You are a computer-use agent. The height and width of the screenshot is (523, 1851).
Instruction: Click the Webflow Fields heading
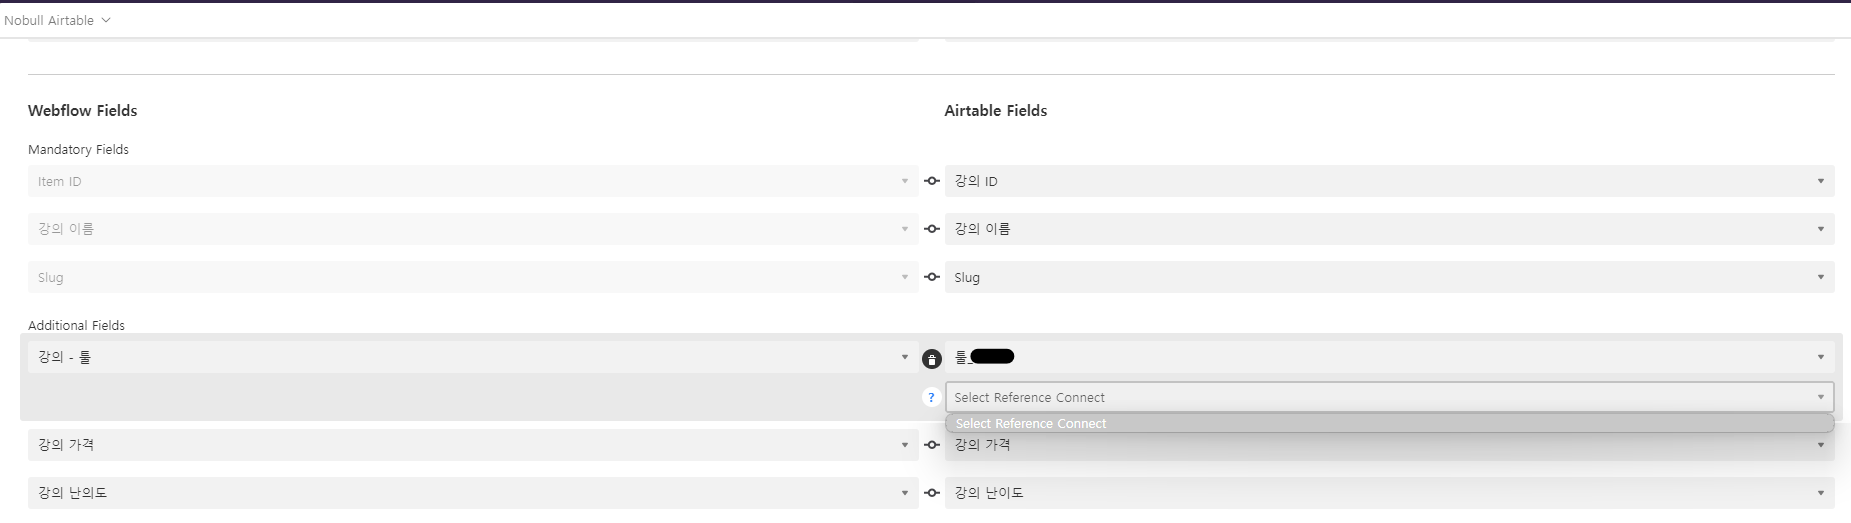point(83,111)
